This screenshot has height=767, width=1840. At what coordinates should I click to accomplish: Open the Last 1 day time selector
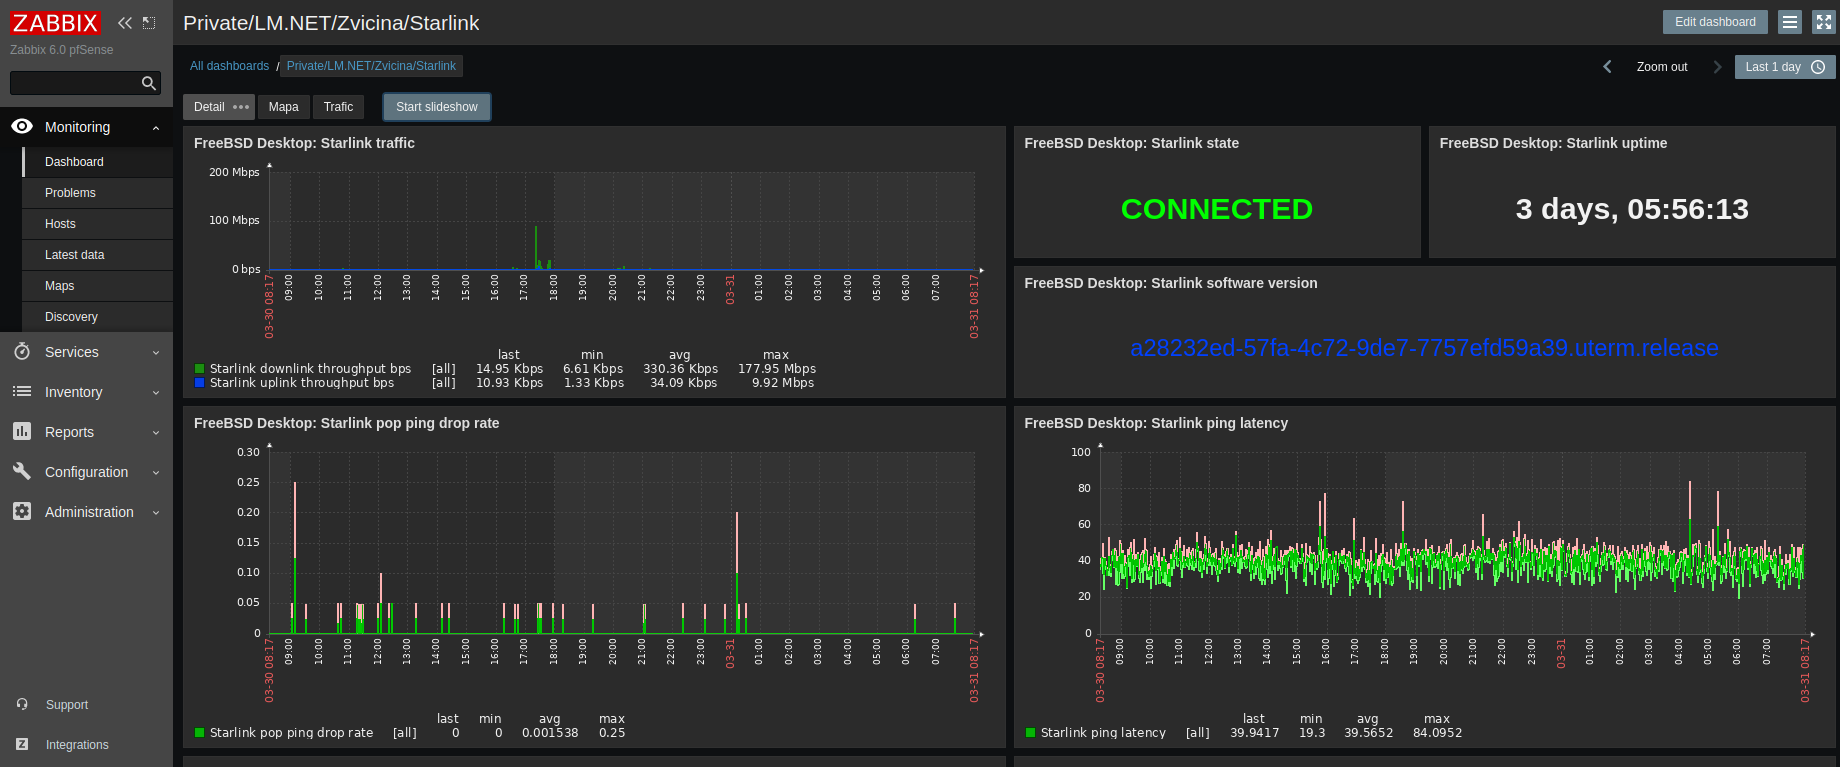1785,67
